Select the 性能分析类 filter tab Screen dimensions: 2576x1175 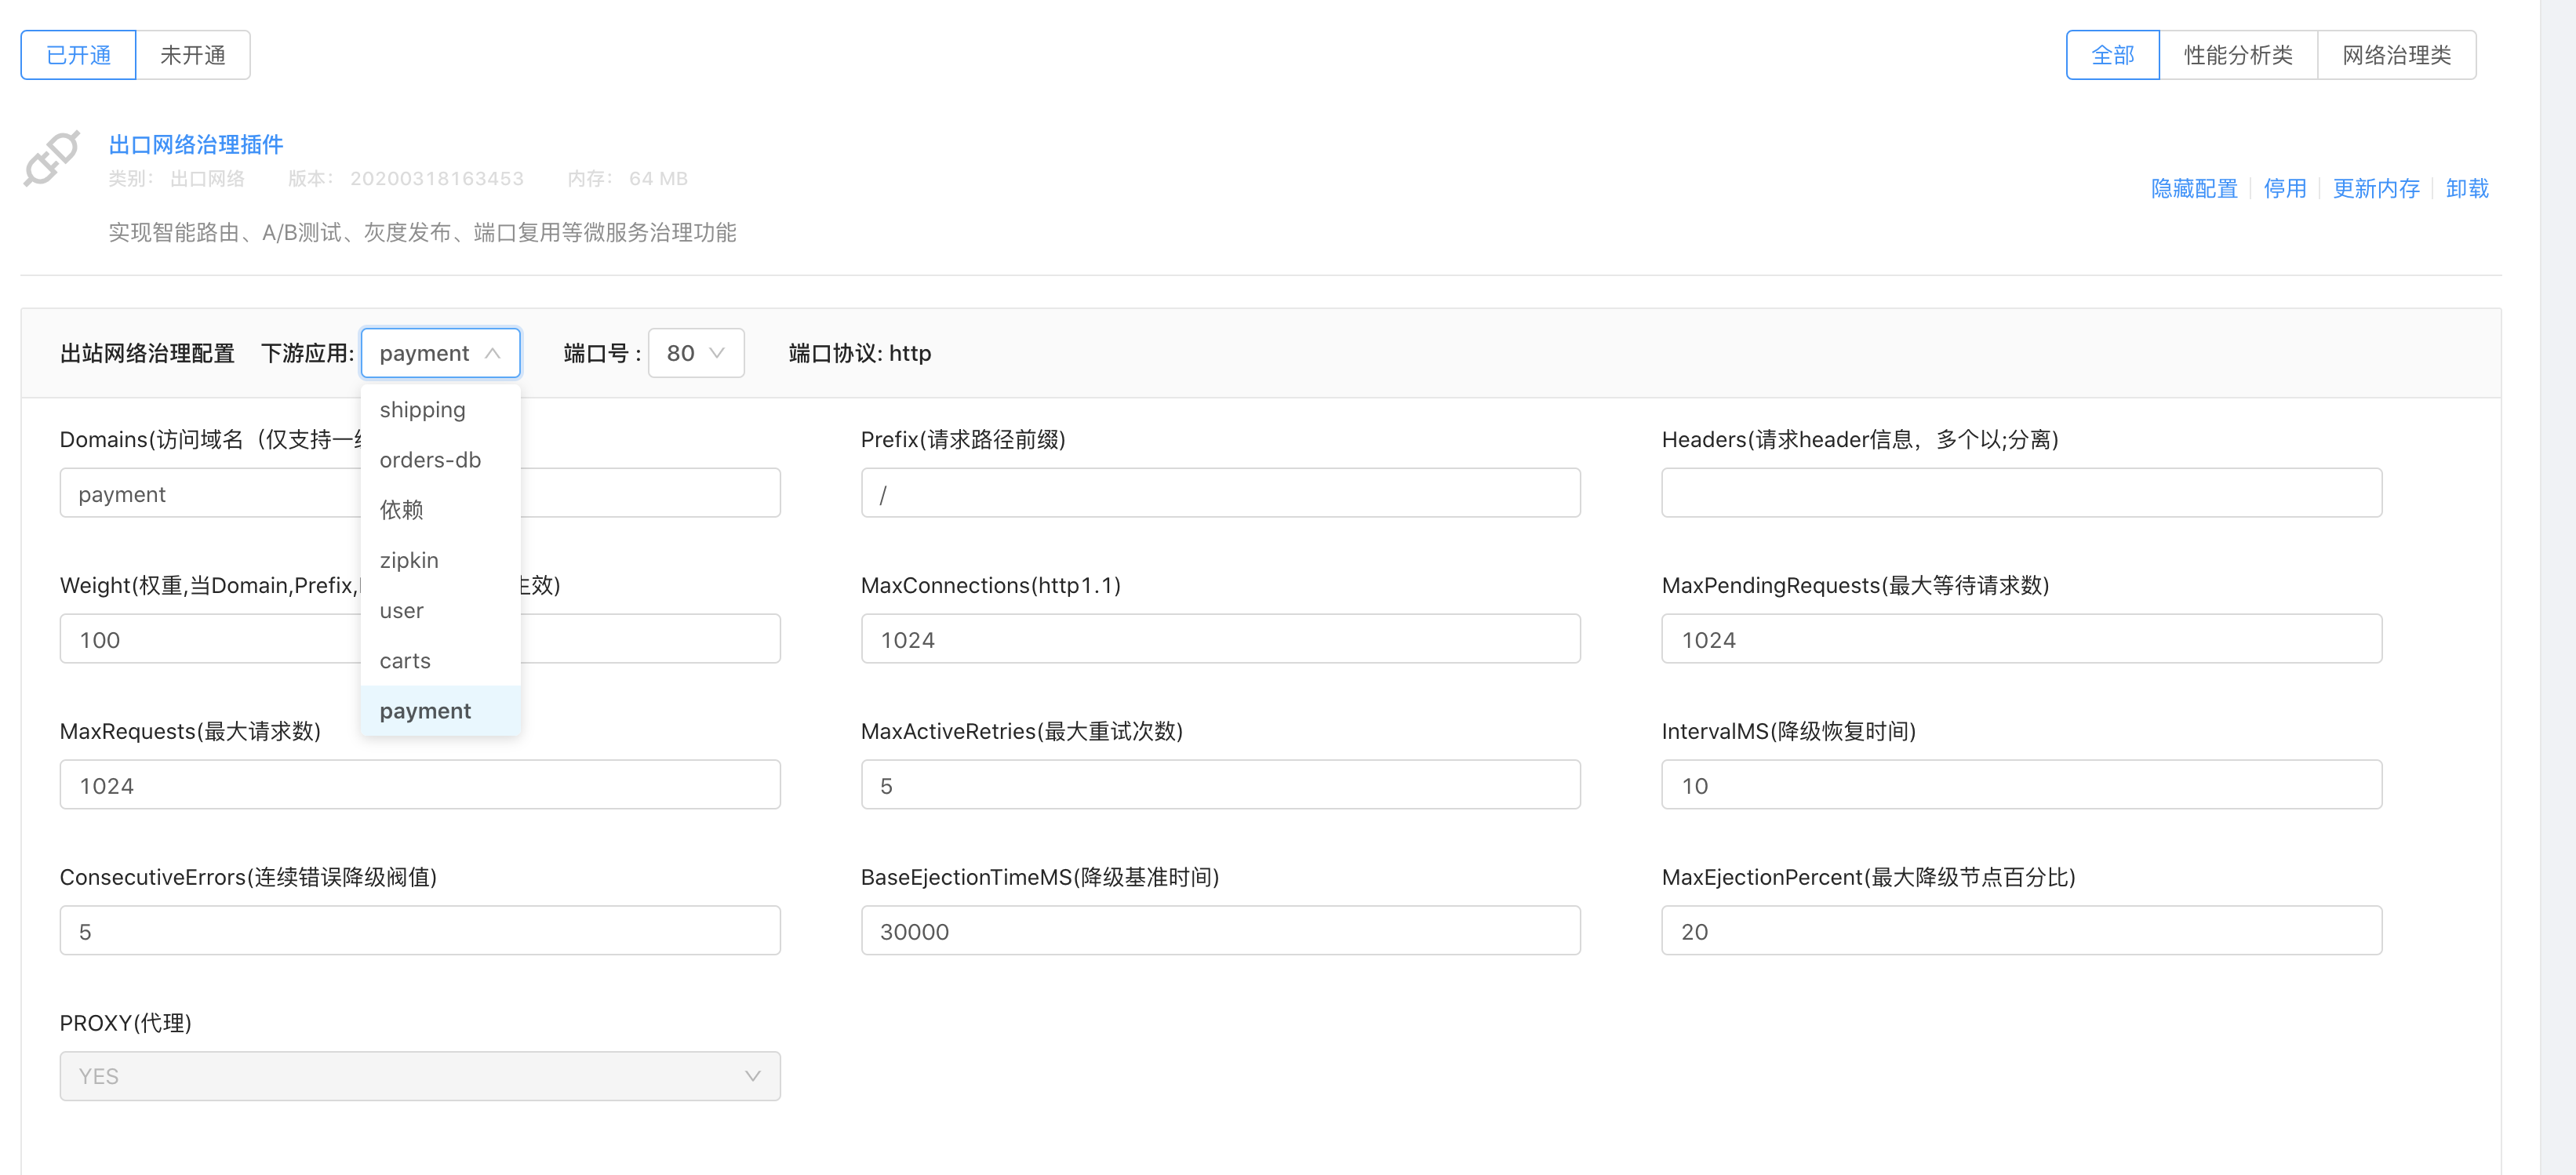[x=2238, y=55]
